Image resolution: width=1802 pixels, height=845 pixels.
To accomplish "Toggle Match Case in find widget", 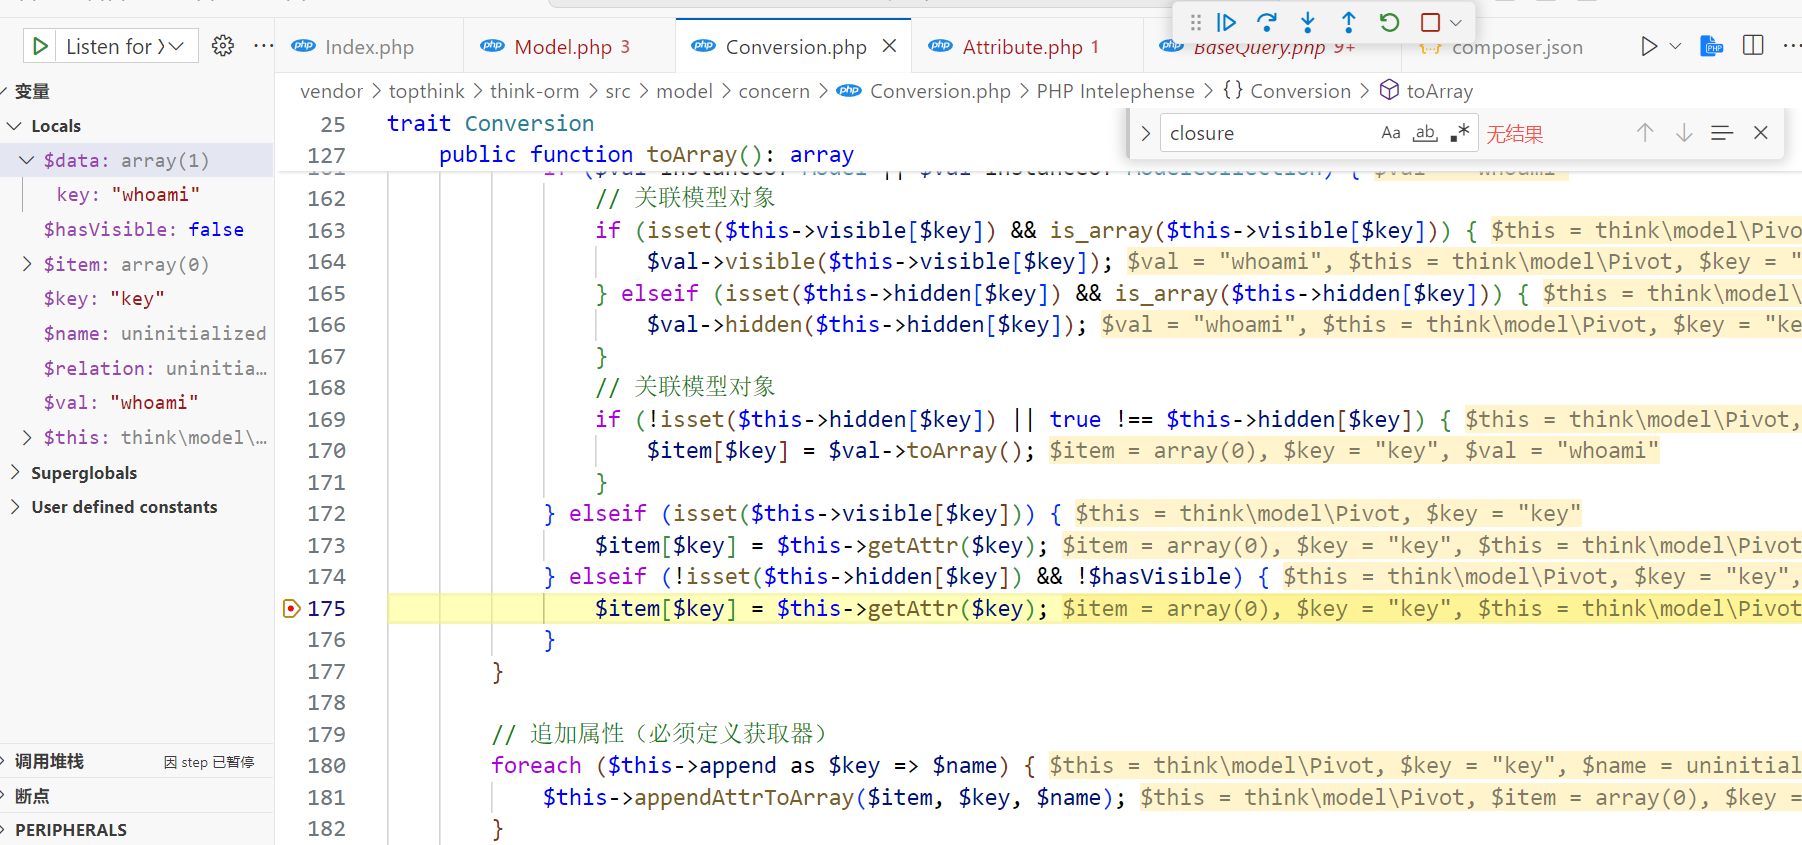I will pos(1391,133).
